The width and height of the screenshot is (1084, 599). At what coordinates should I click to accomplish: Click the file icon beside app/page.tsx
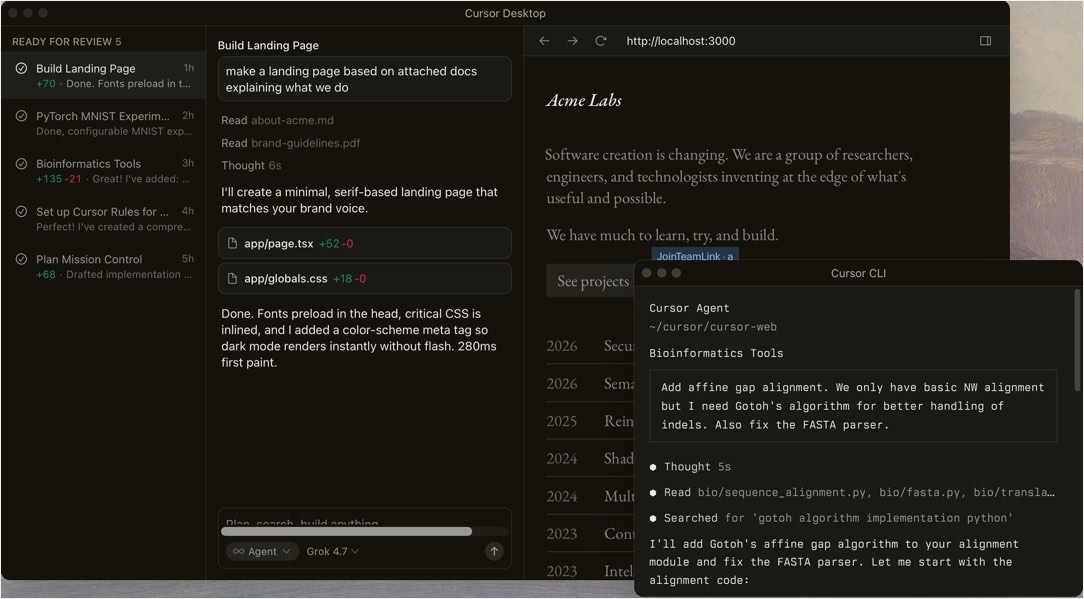point(232,243)
